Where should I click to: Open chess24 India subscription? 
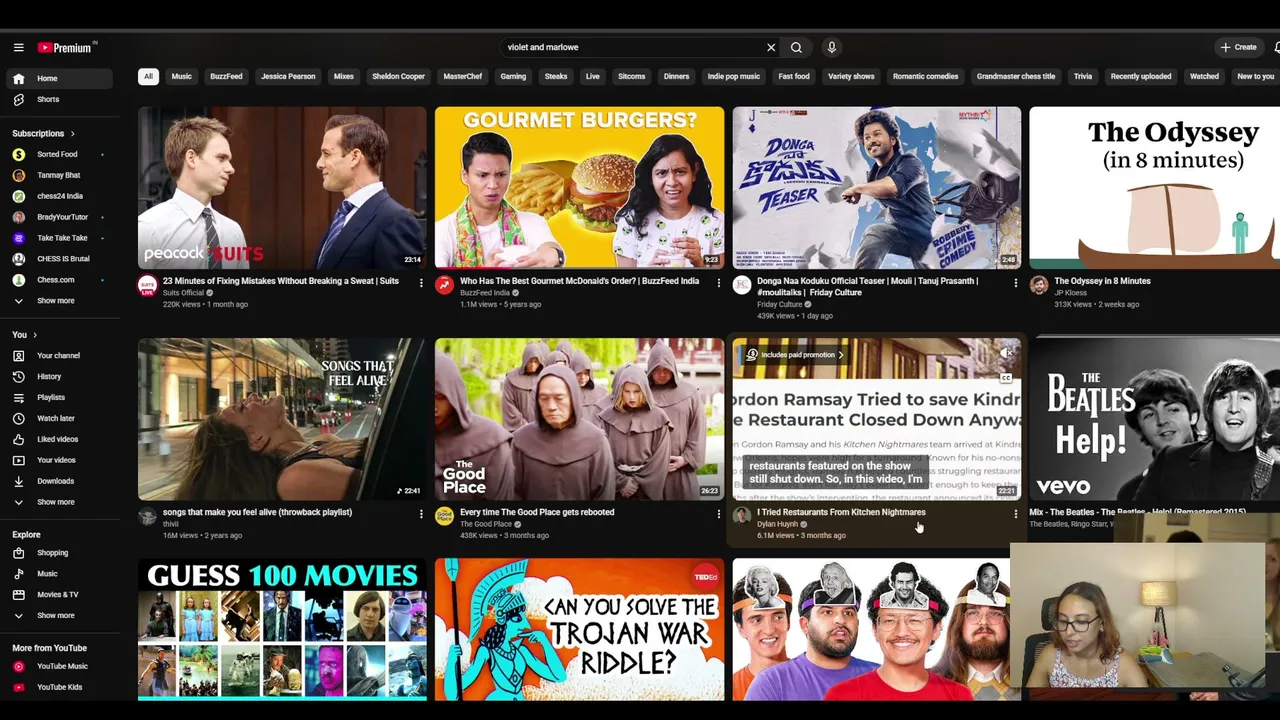[60, 196]
